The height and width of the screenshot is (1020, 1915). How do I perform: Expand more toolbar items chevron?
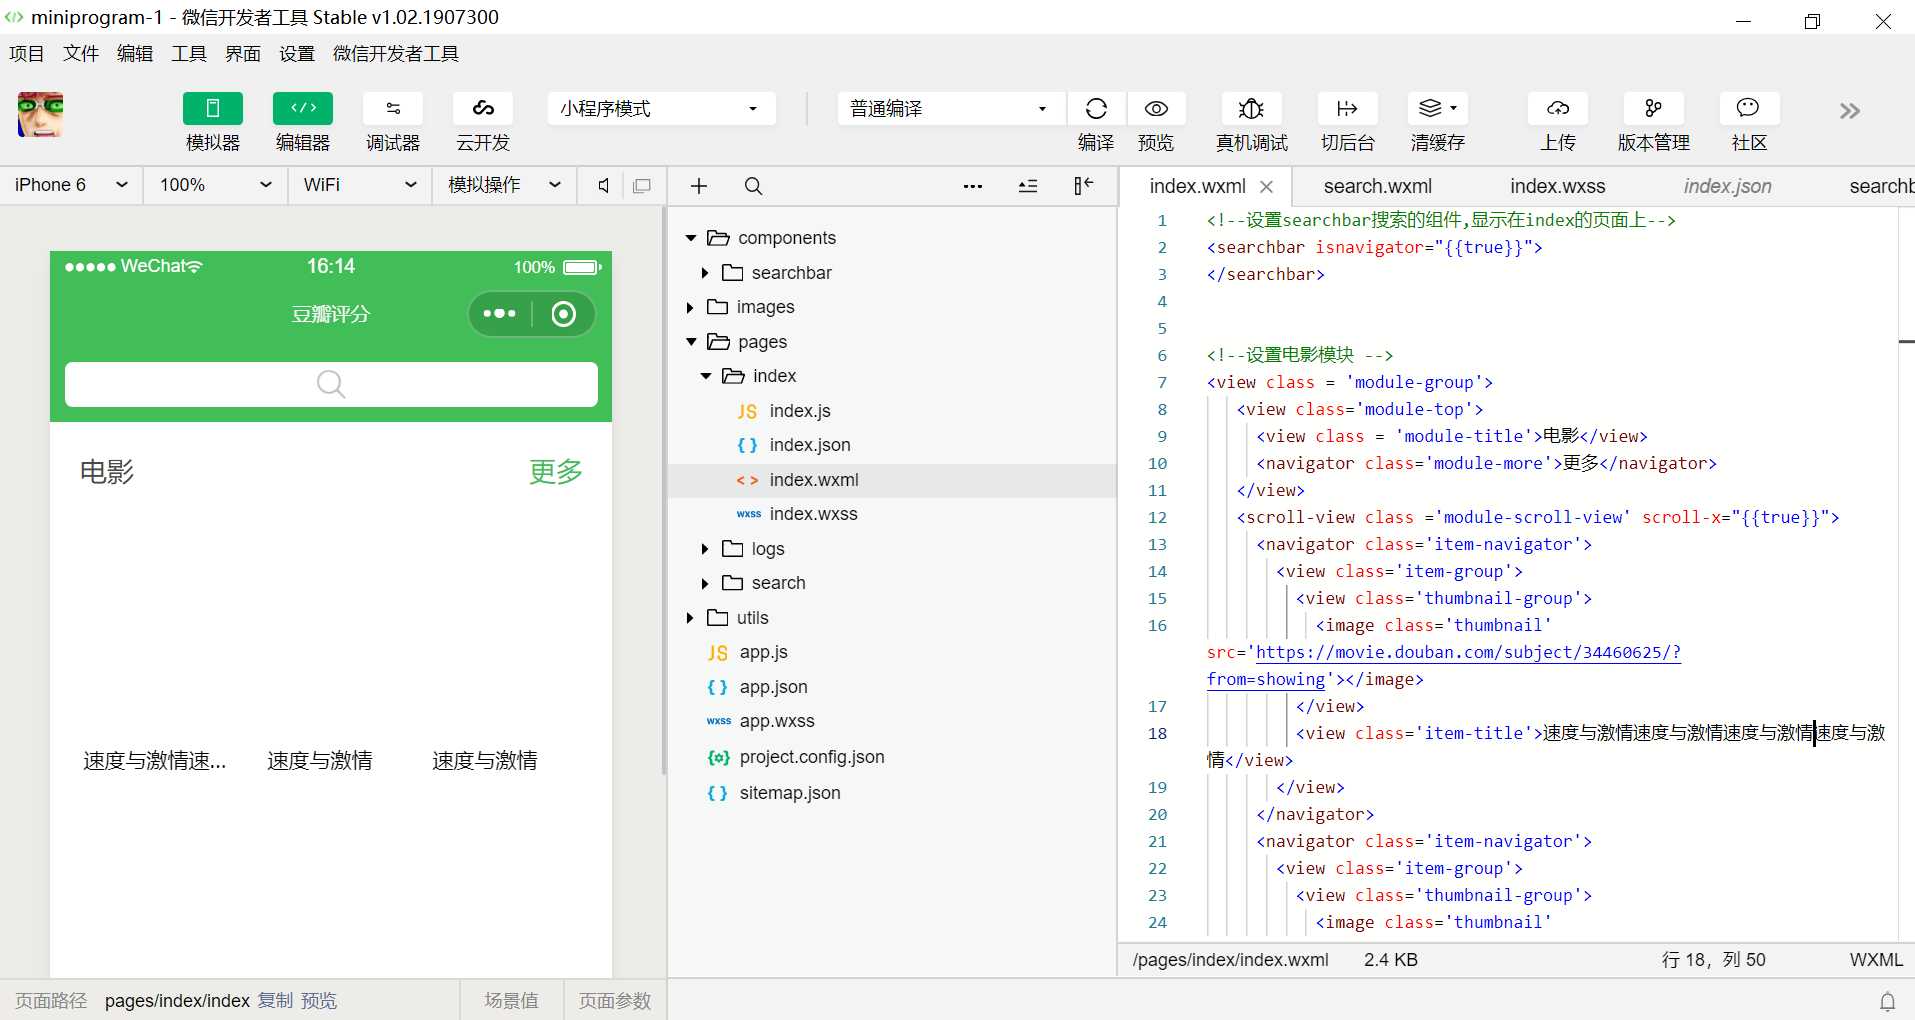tap(1850, 111)
